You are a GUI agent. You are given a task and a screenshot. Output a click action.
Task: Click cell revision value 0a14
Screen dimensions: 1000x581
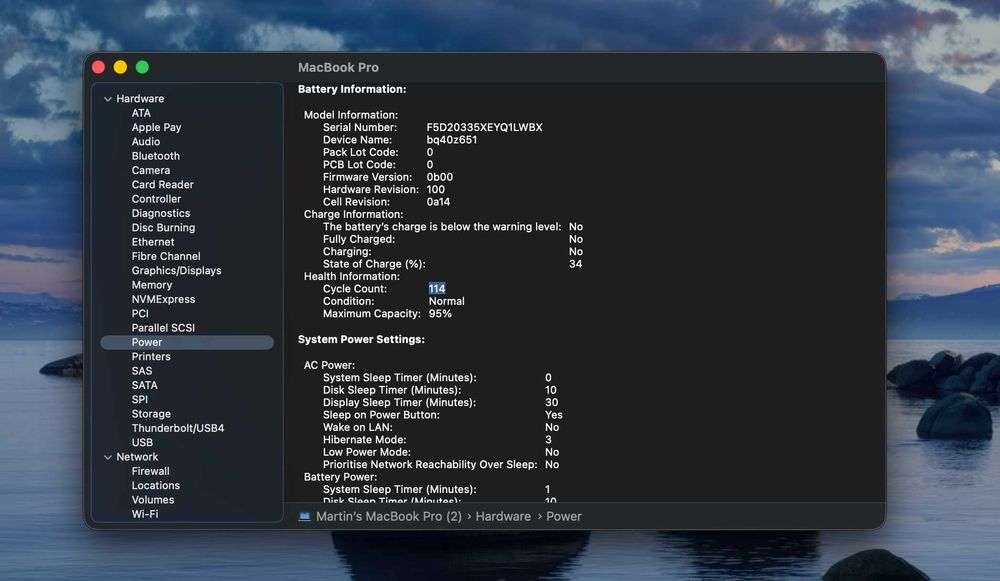[x=438, y=202]
